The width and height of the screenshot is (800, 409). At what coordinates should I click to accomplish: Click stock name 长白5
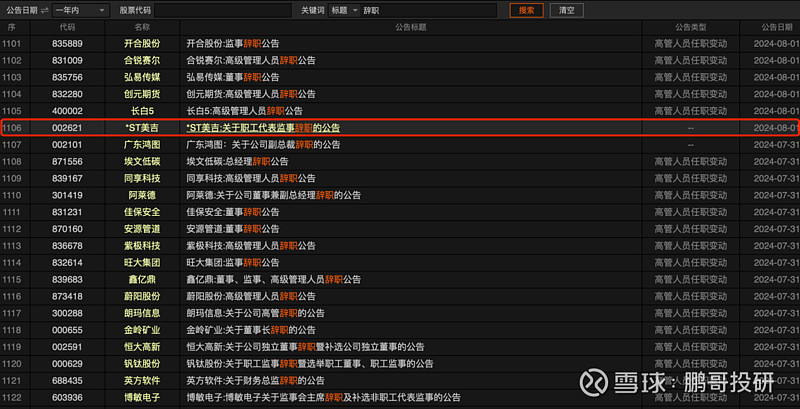142,111
